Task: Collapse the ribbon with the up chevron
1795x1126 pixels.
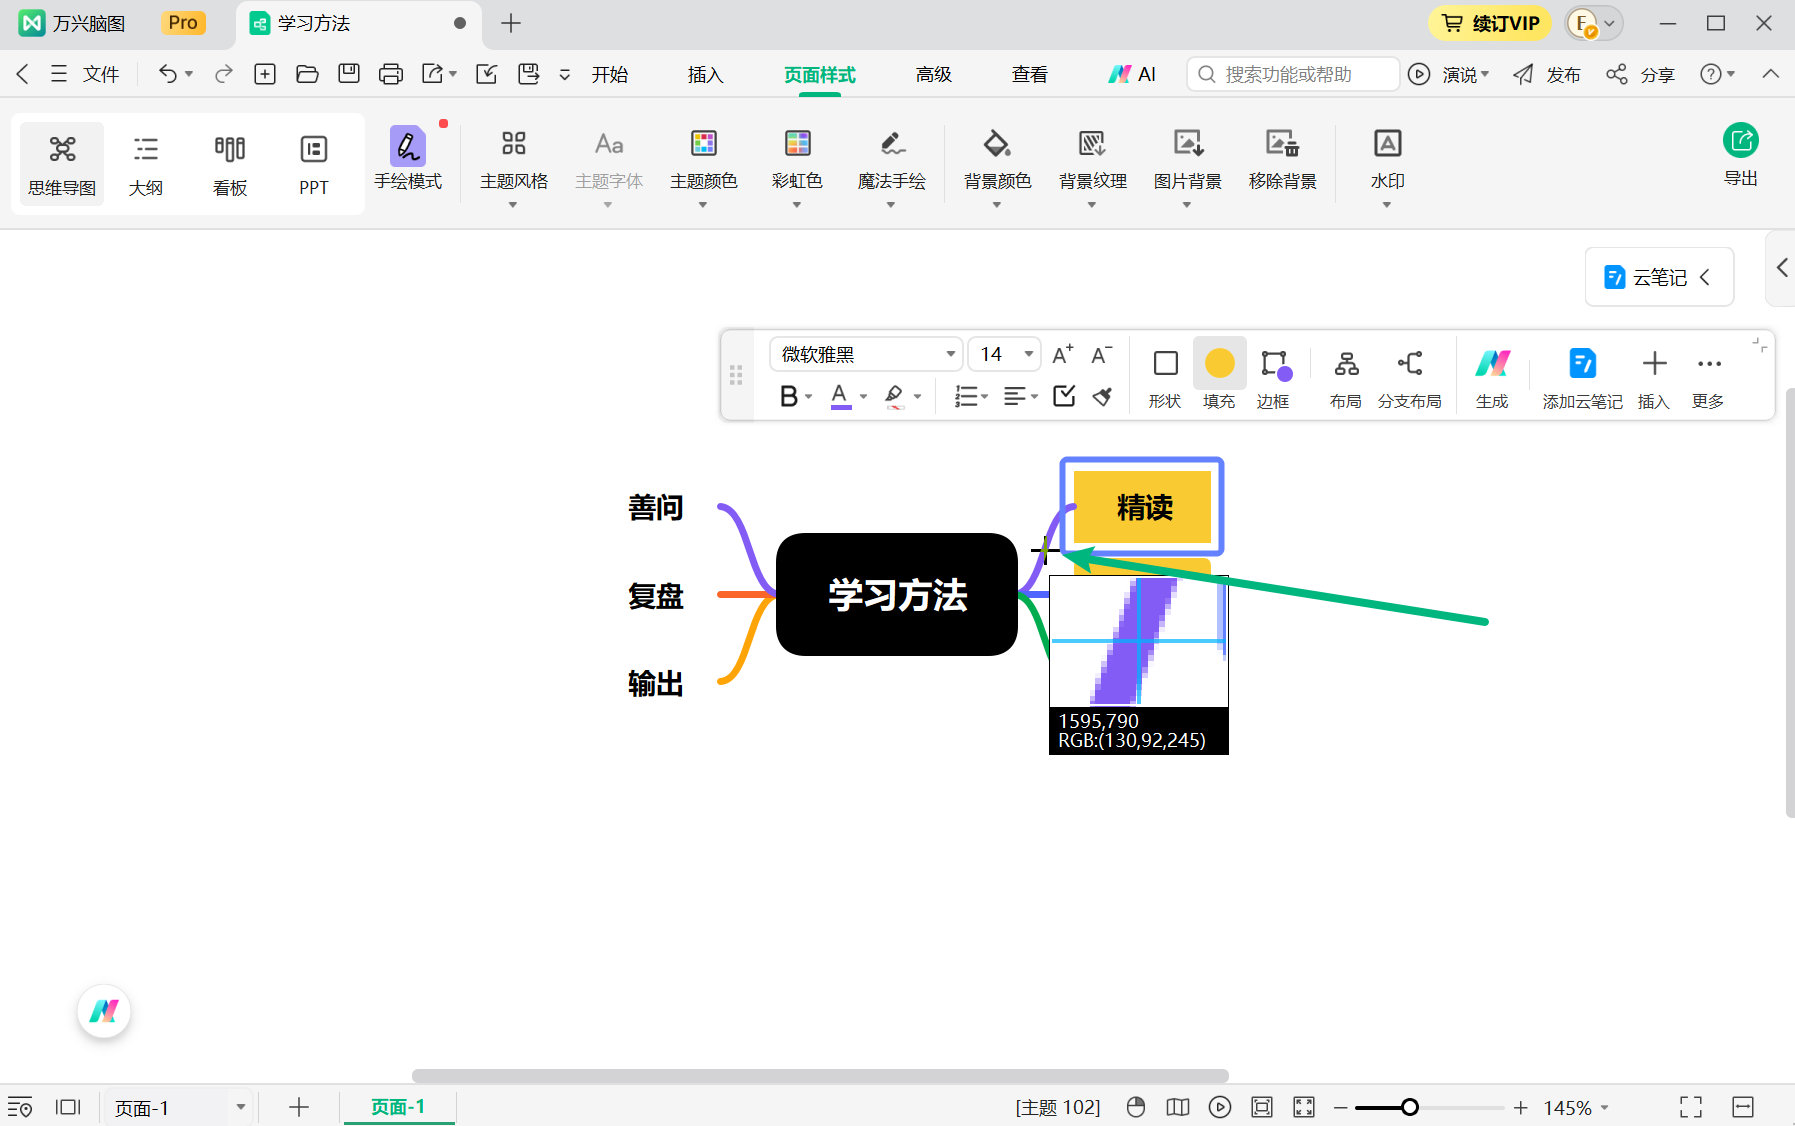Action: pos(1770,74)
